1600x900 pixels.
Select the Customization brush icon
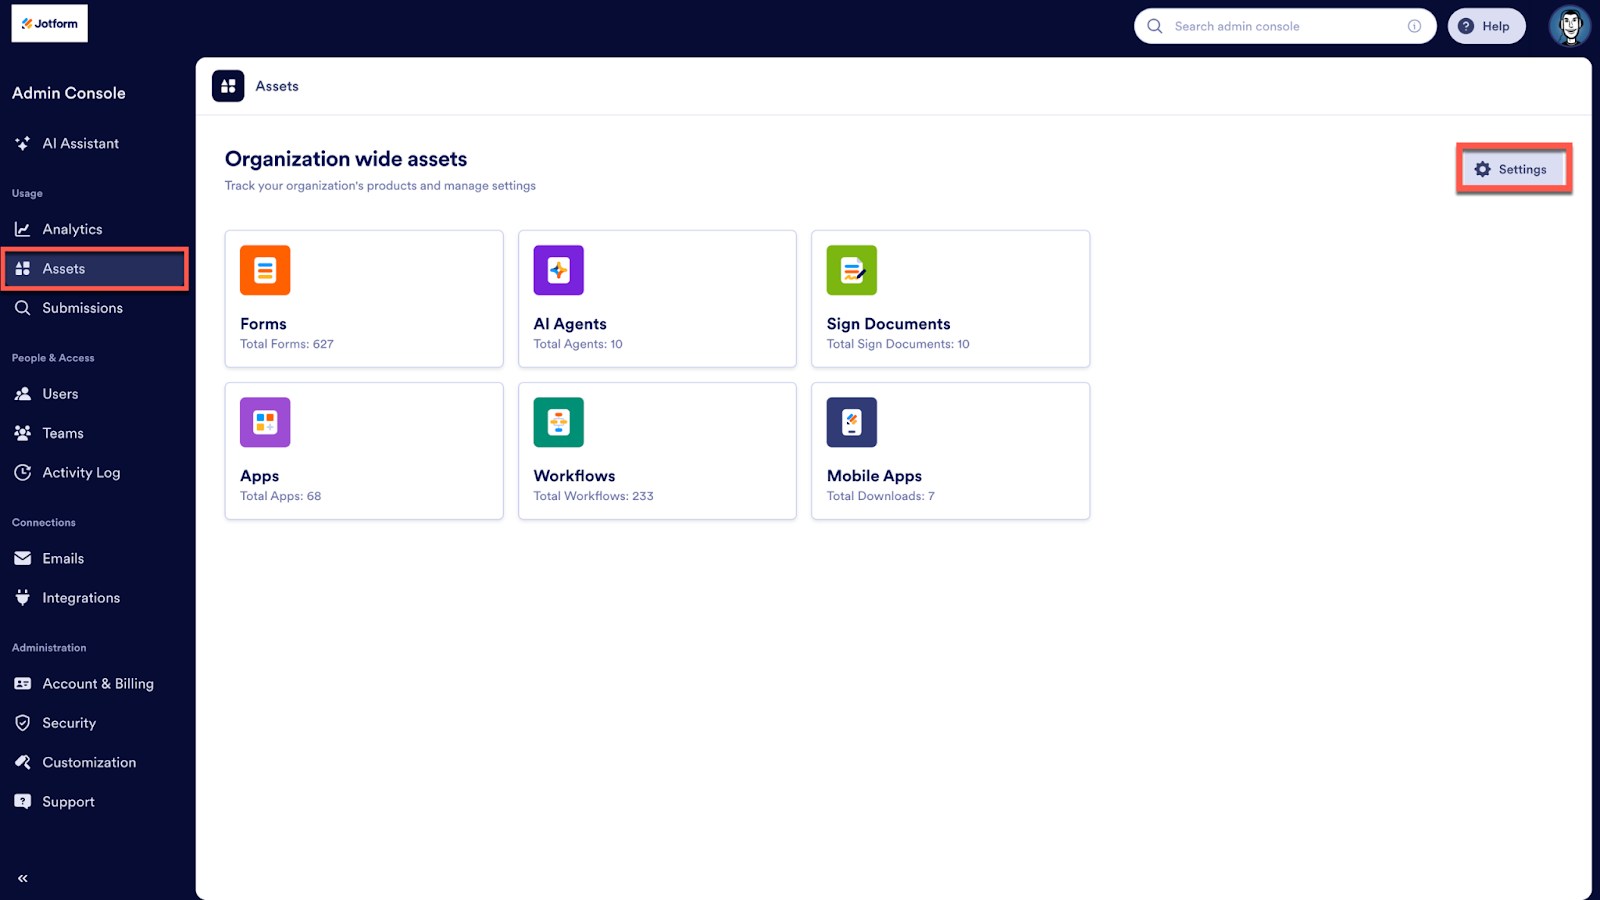22,761
